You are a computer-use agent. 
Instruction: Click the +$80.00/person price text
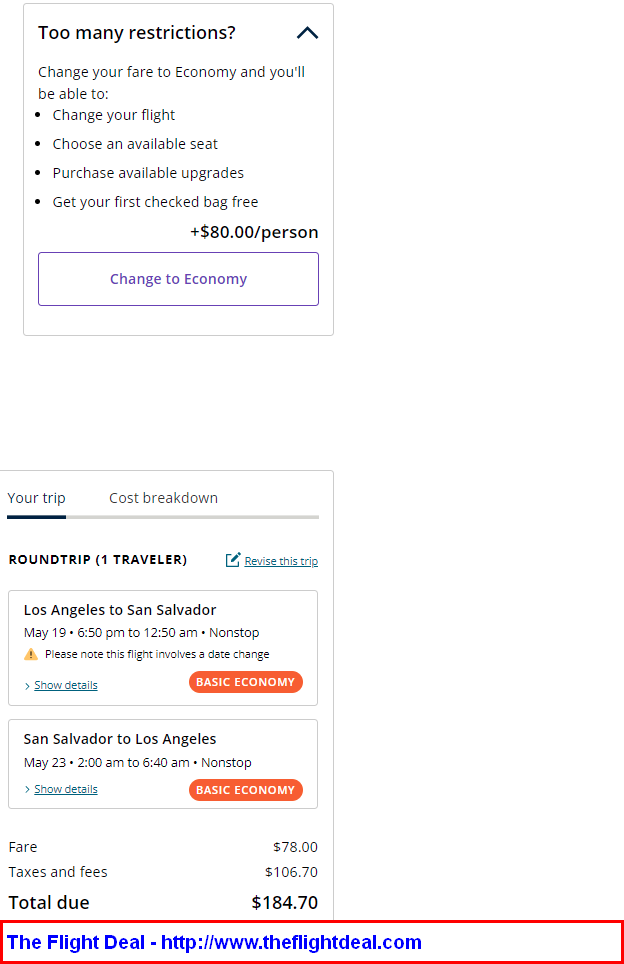[x=254, y=232]
